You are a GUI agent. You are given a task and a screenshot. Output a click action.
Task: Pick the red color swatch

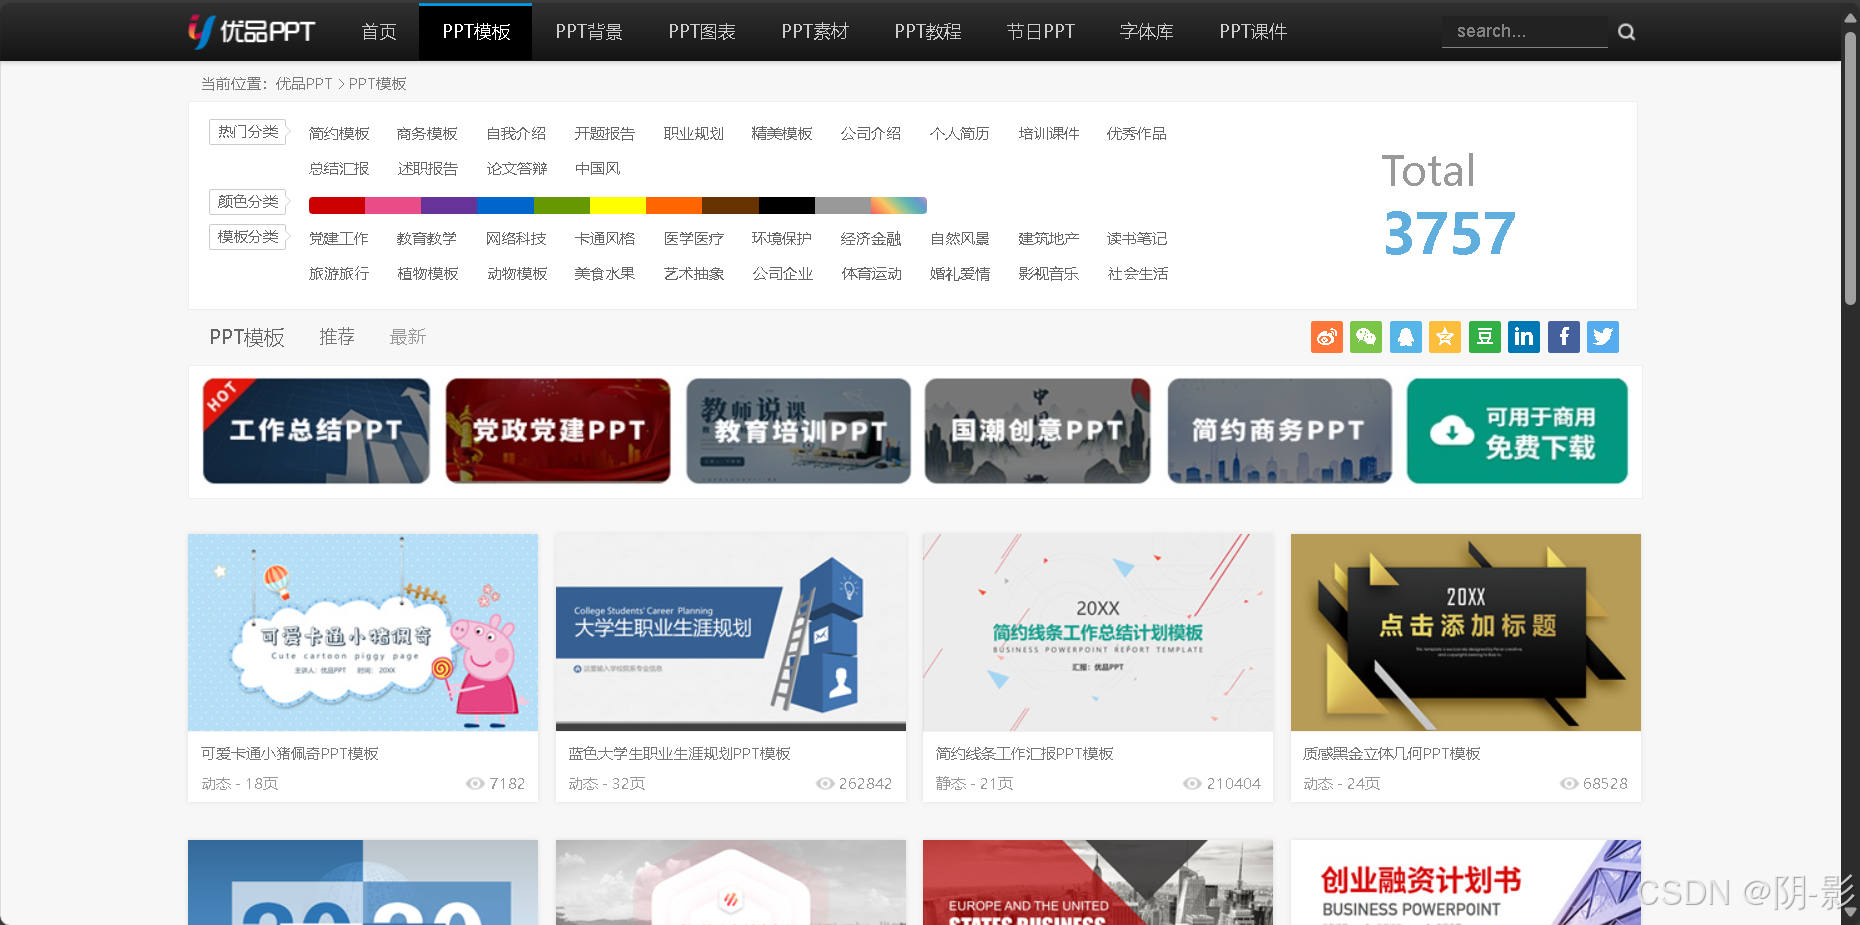click(x=337, y=206)
